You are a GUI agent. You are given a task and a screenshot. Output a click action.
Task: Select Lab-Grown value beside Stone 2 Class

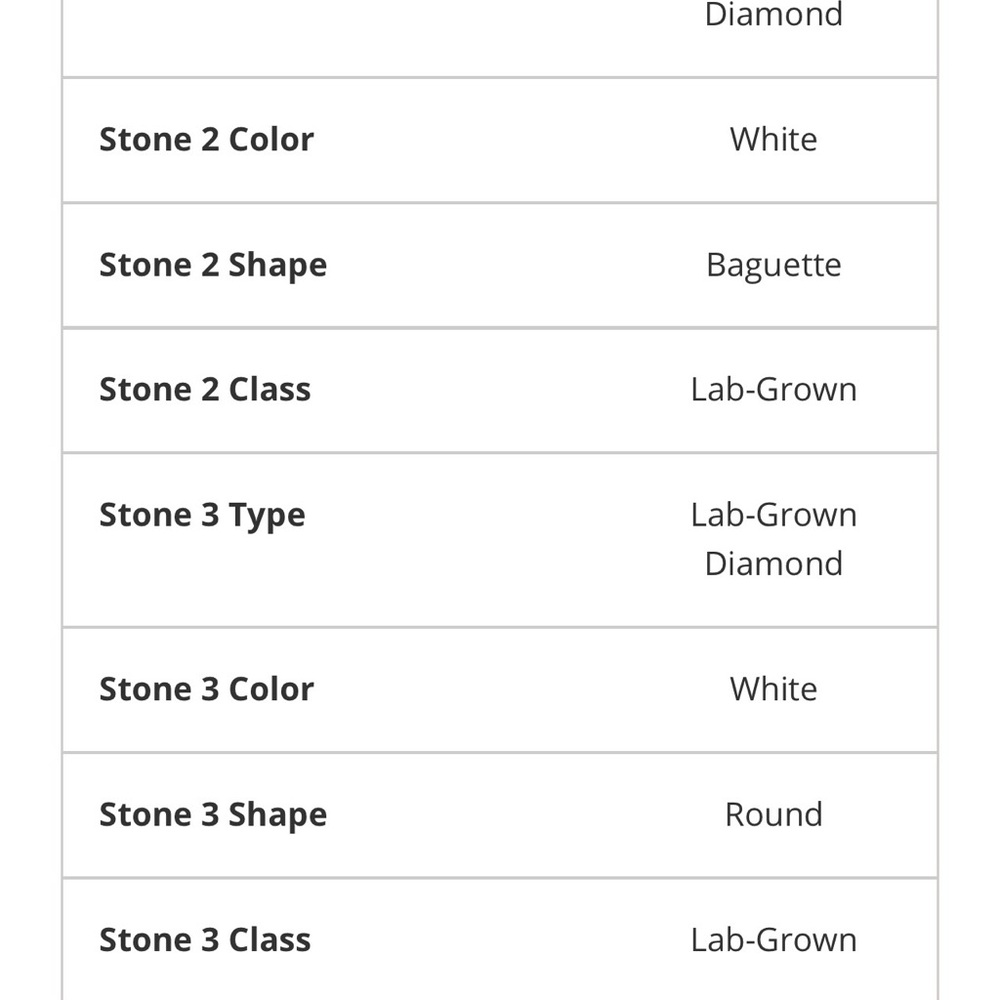pos(773,389)
